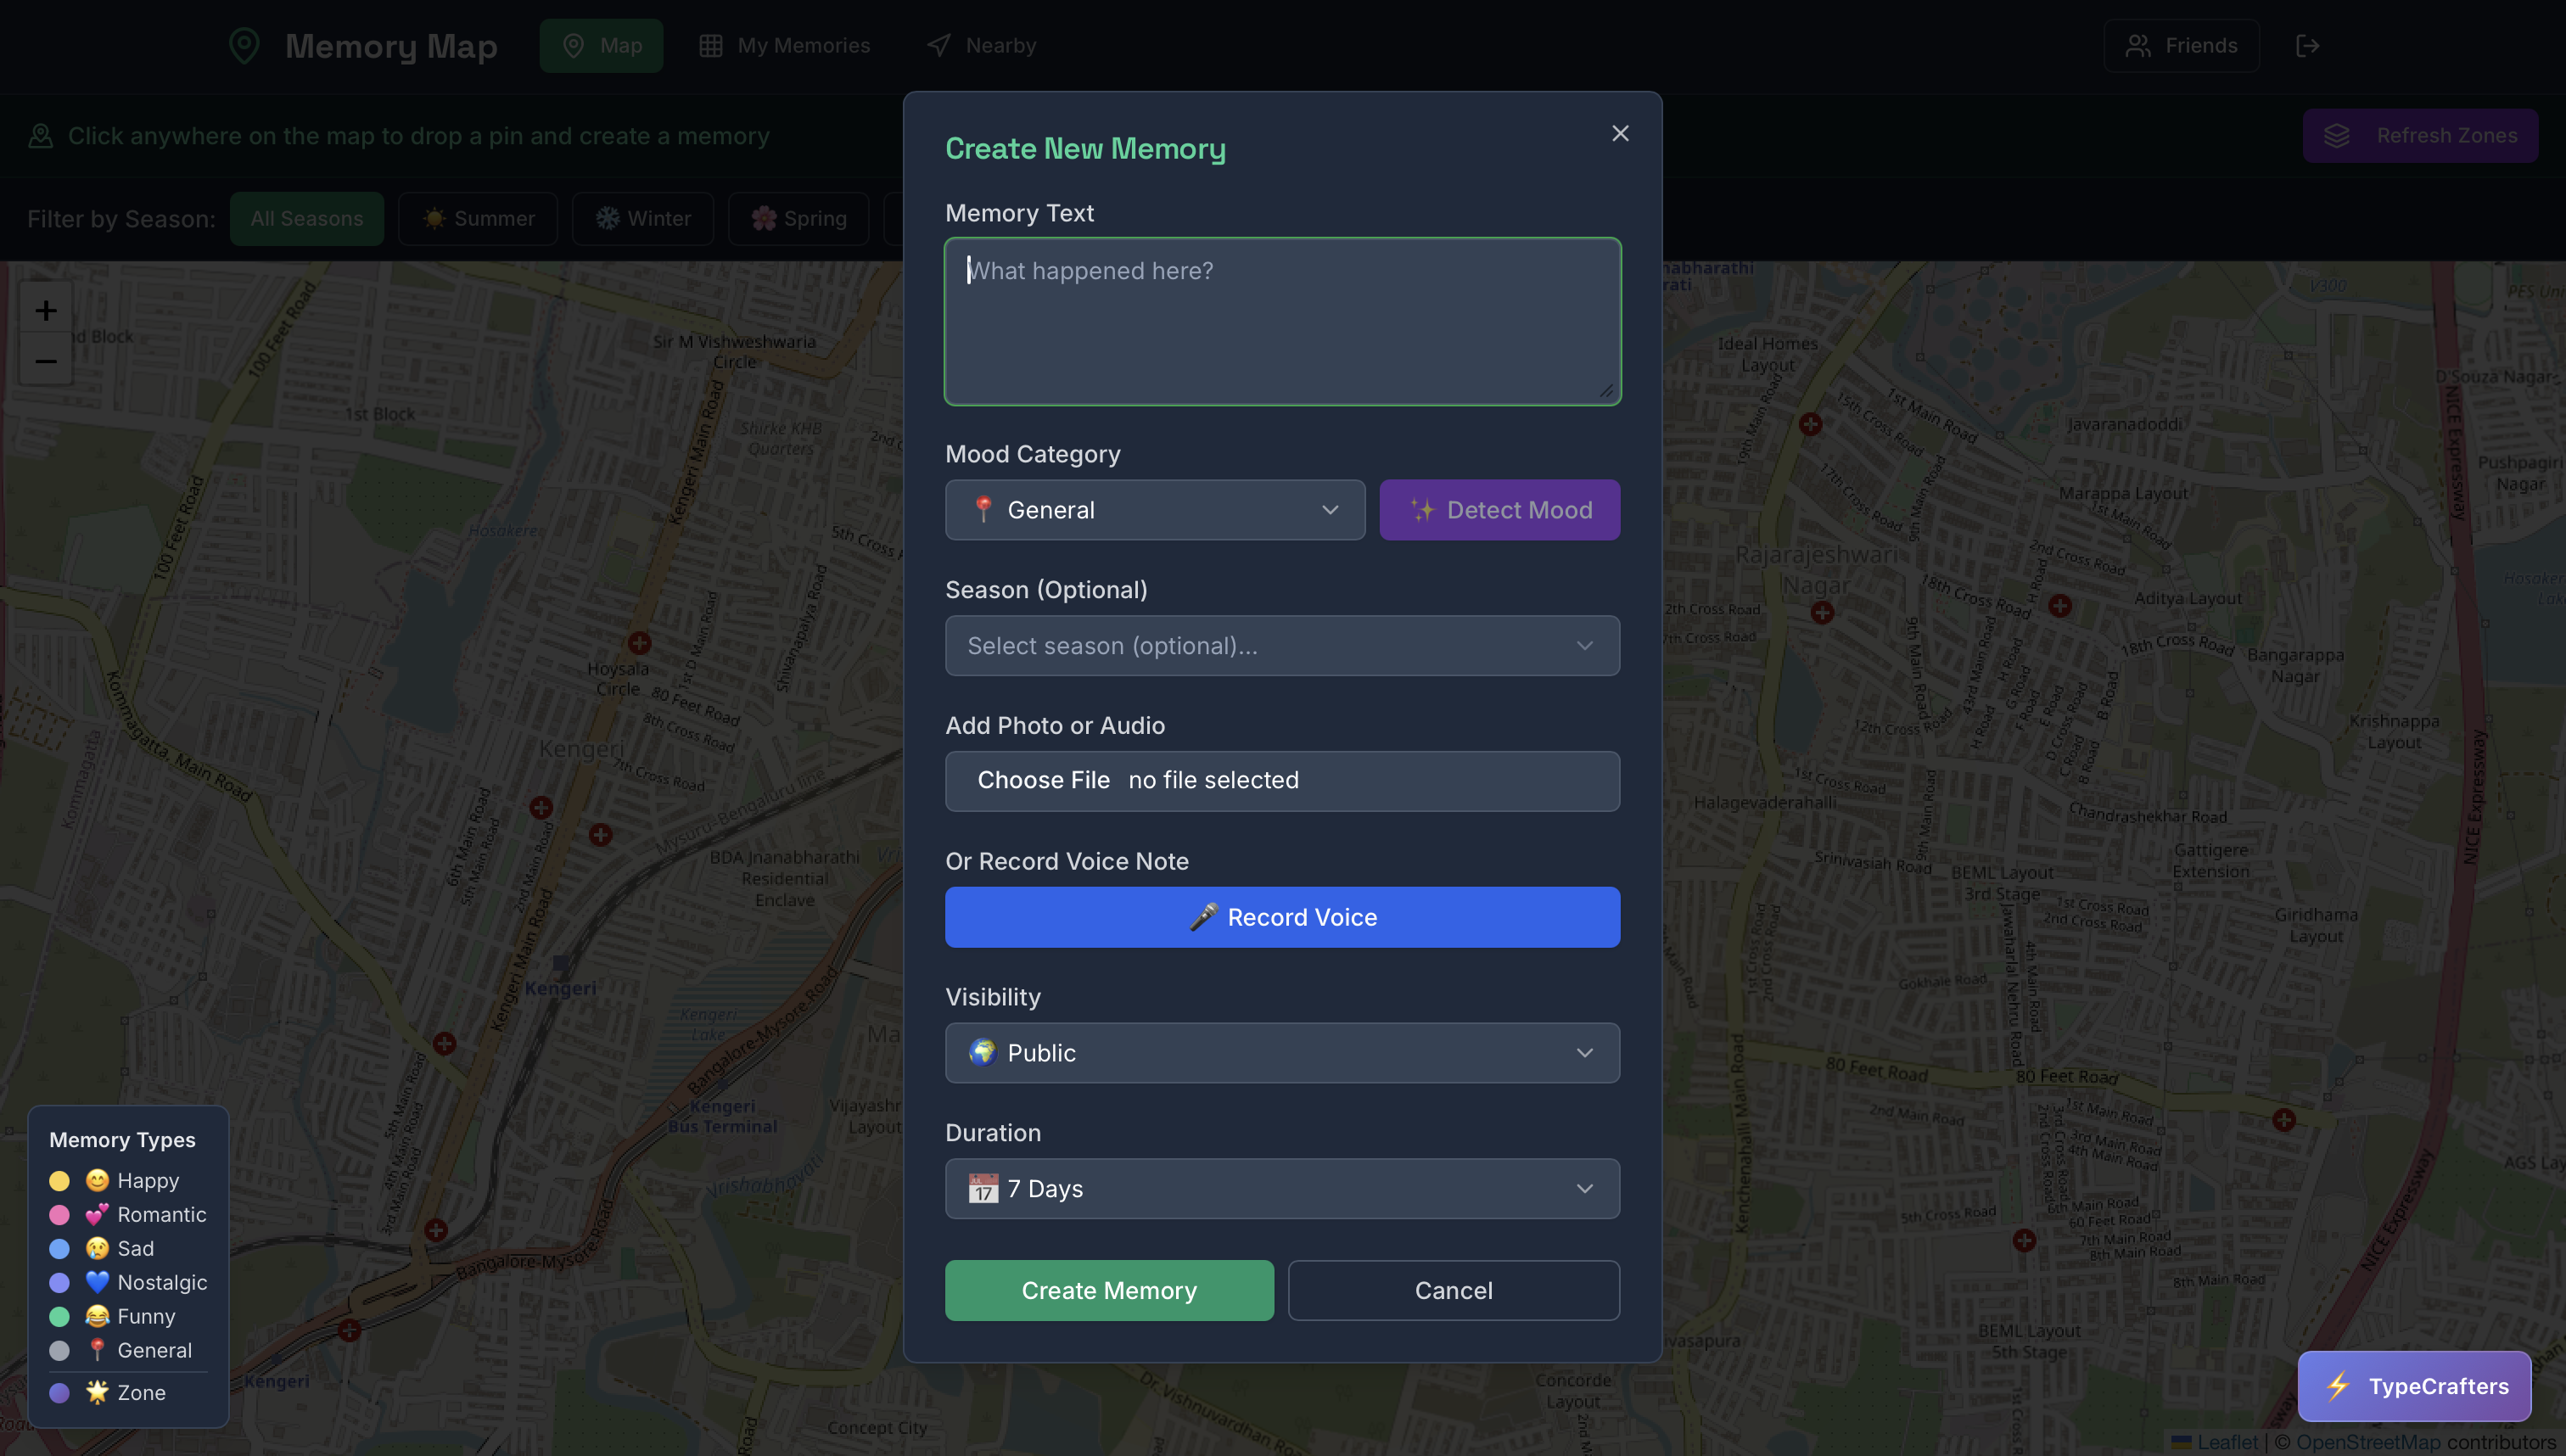
Task: Expand the Select season dropdown
Action: pyautogui.click(x=1283, y=645)
